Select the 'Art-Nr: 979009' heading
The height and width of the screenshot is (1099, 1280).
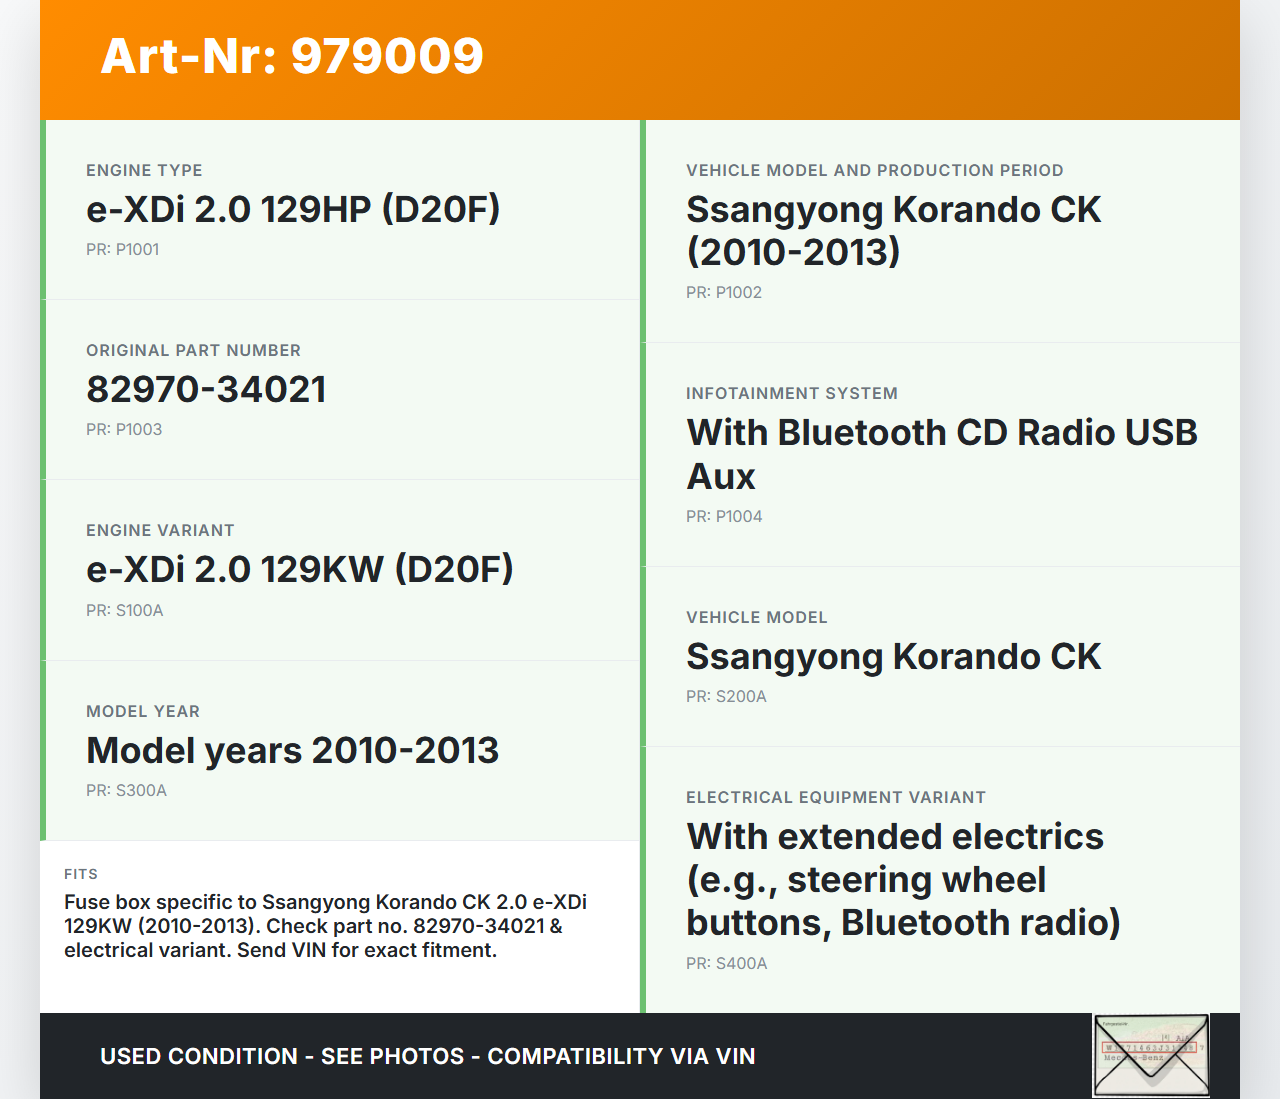coord(292,56)
